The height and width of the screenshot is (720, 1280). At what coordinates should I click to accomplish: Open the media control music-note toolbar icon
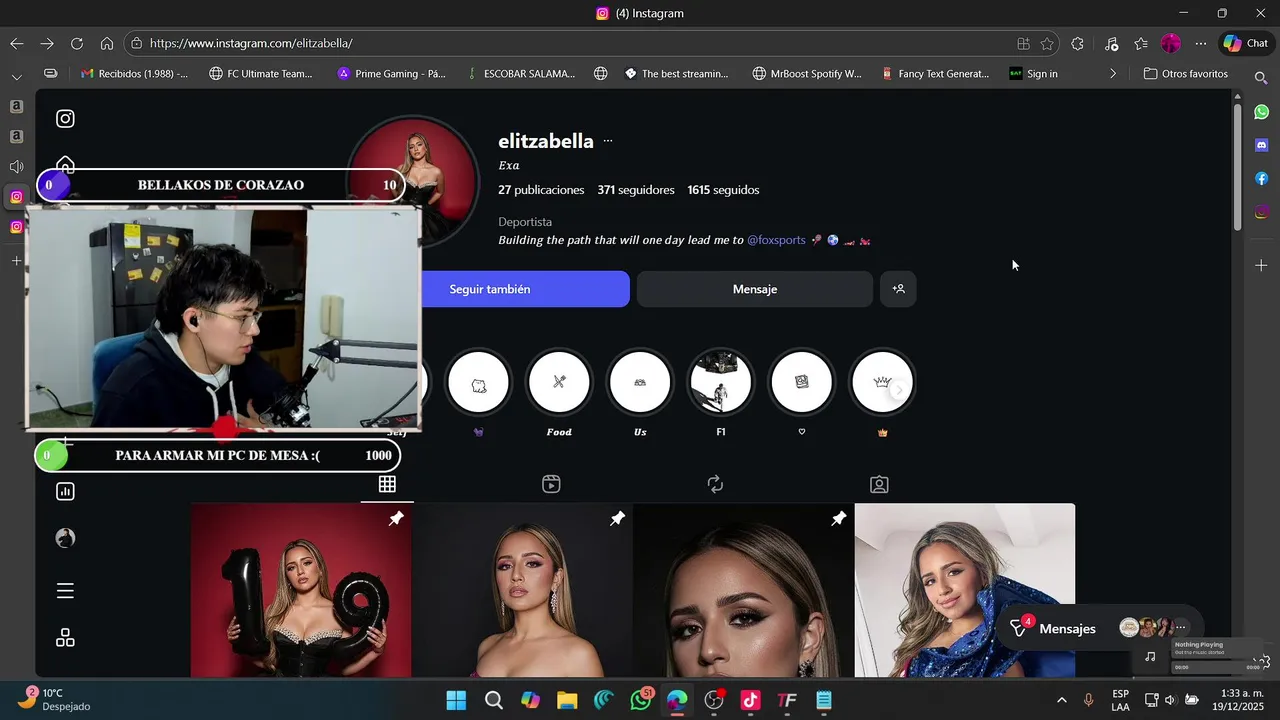1111,43
